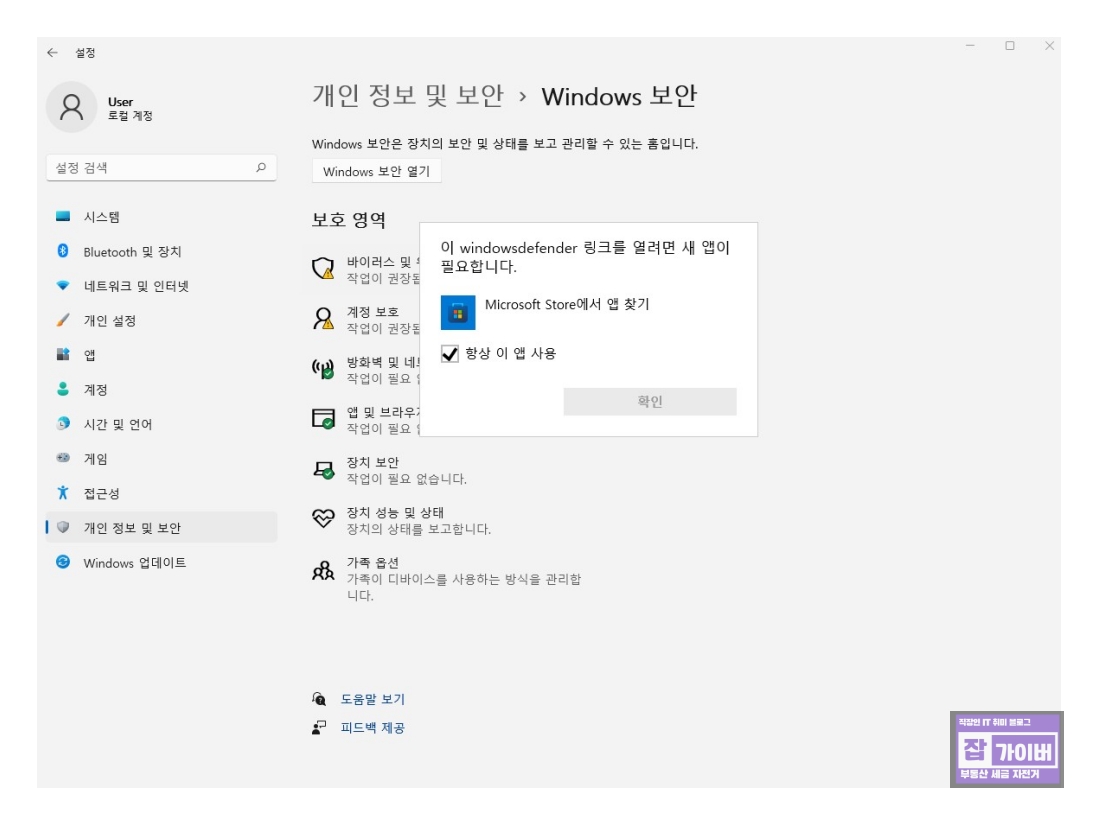Click the 가족 옵션 family icon
The width and height of the screenshot is (1098, 825).
click(323, 571)
